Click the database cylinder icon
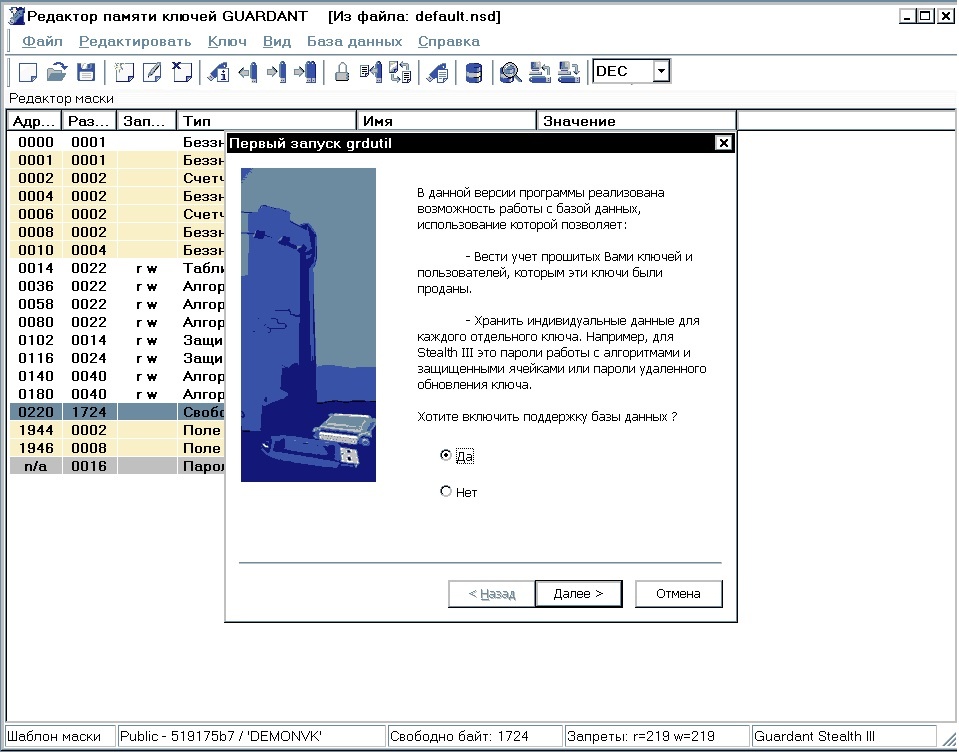 pos(474,72)
